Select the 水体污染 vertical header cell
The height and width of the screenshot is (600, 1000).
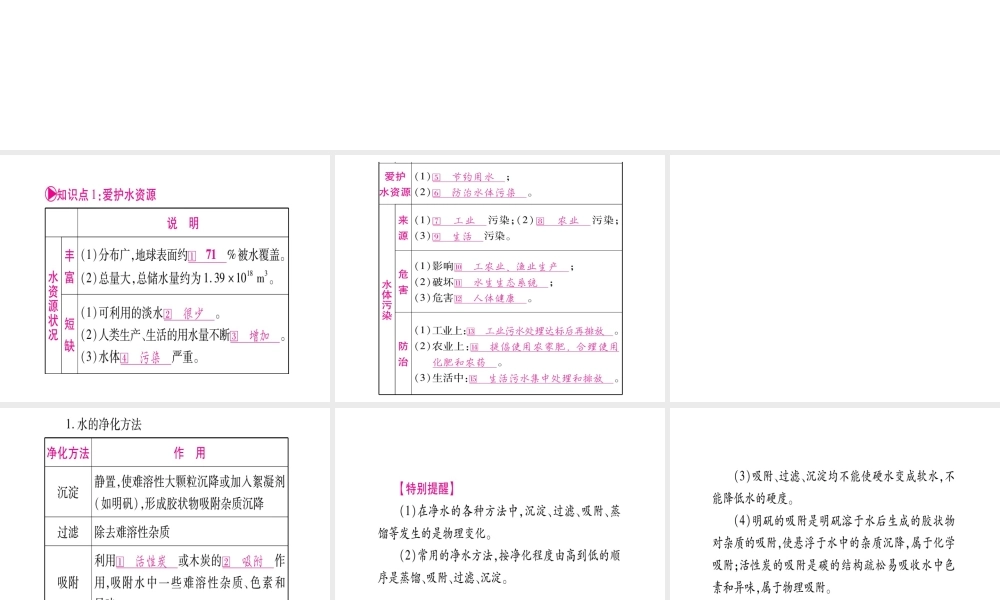[387, 300]
